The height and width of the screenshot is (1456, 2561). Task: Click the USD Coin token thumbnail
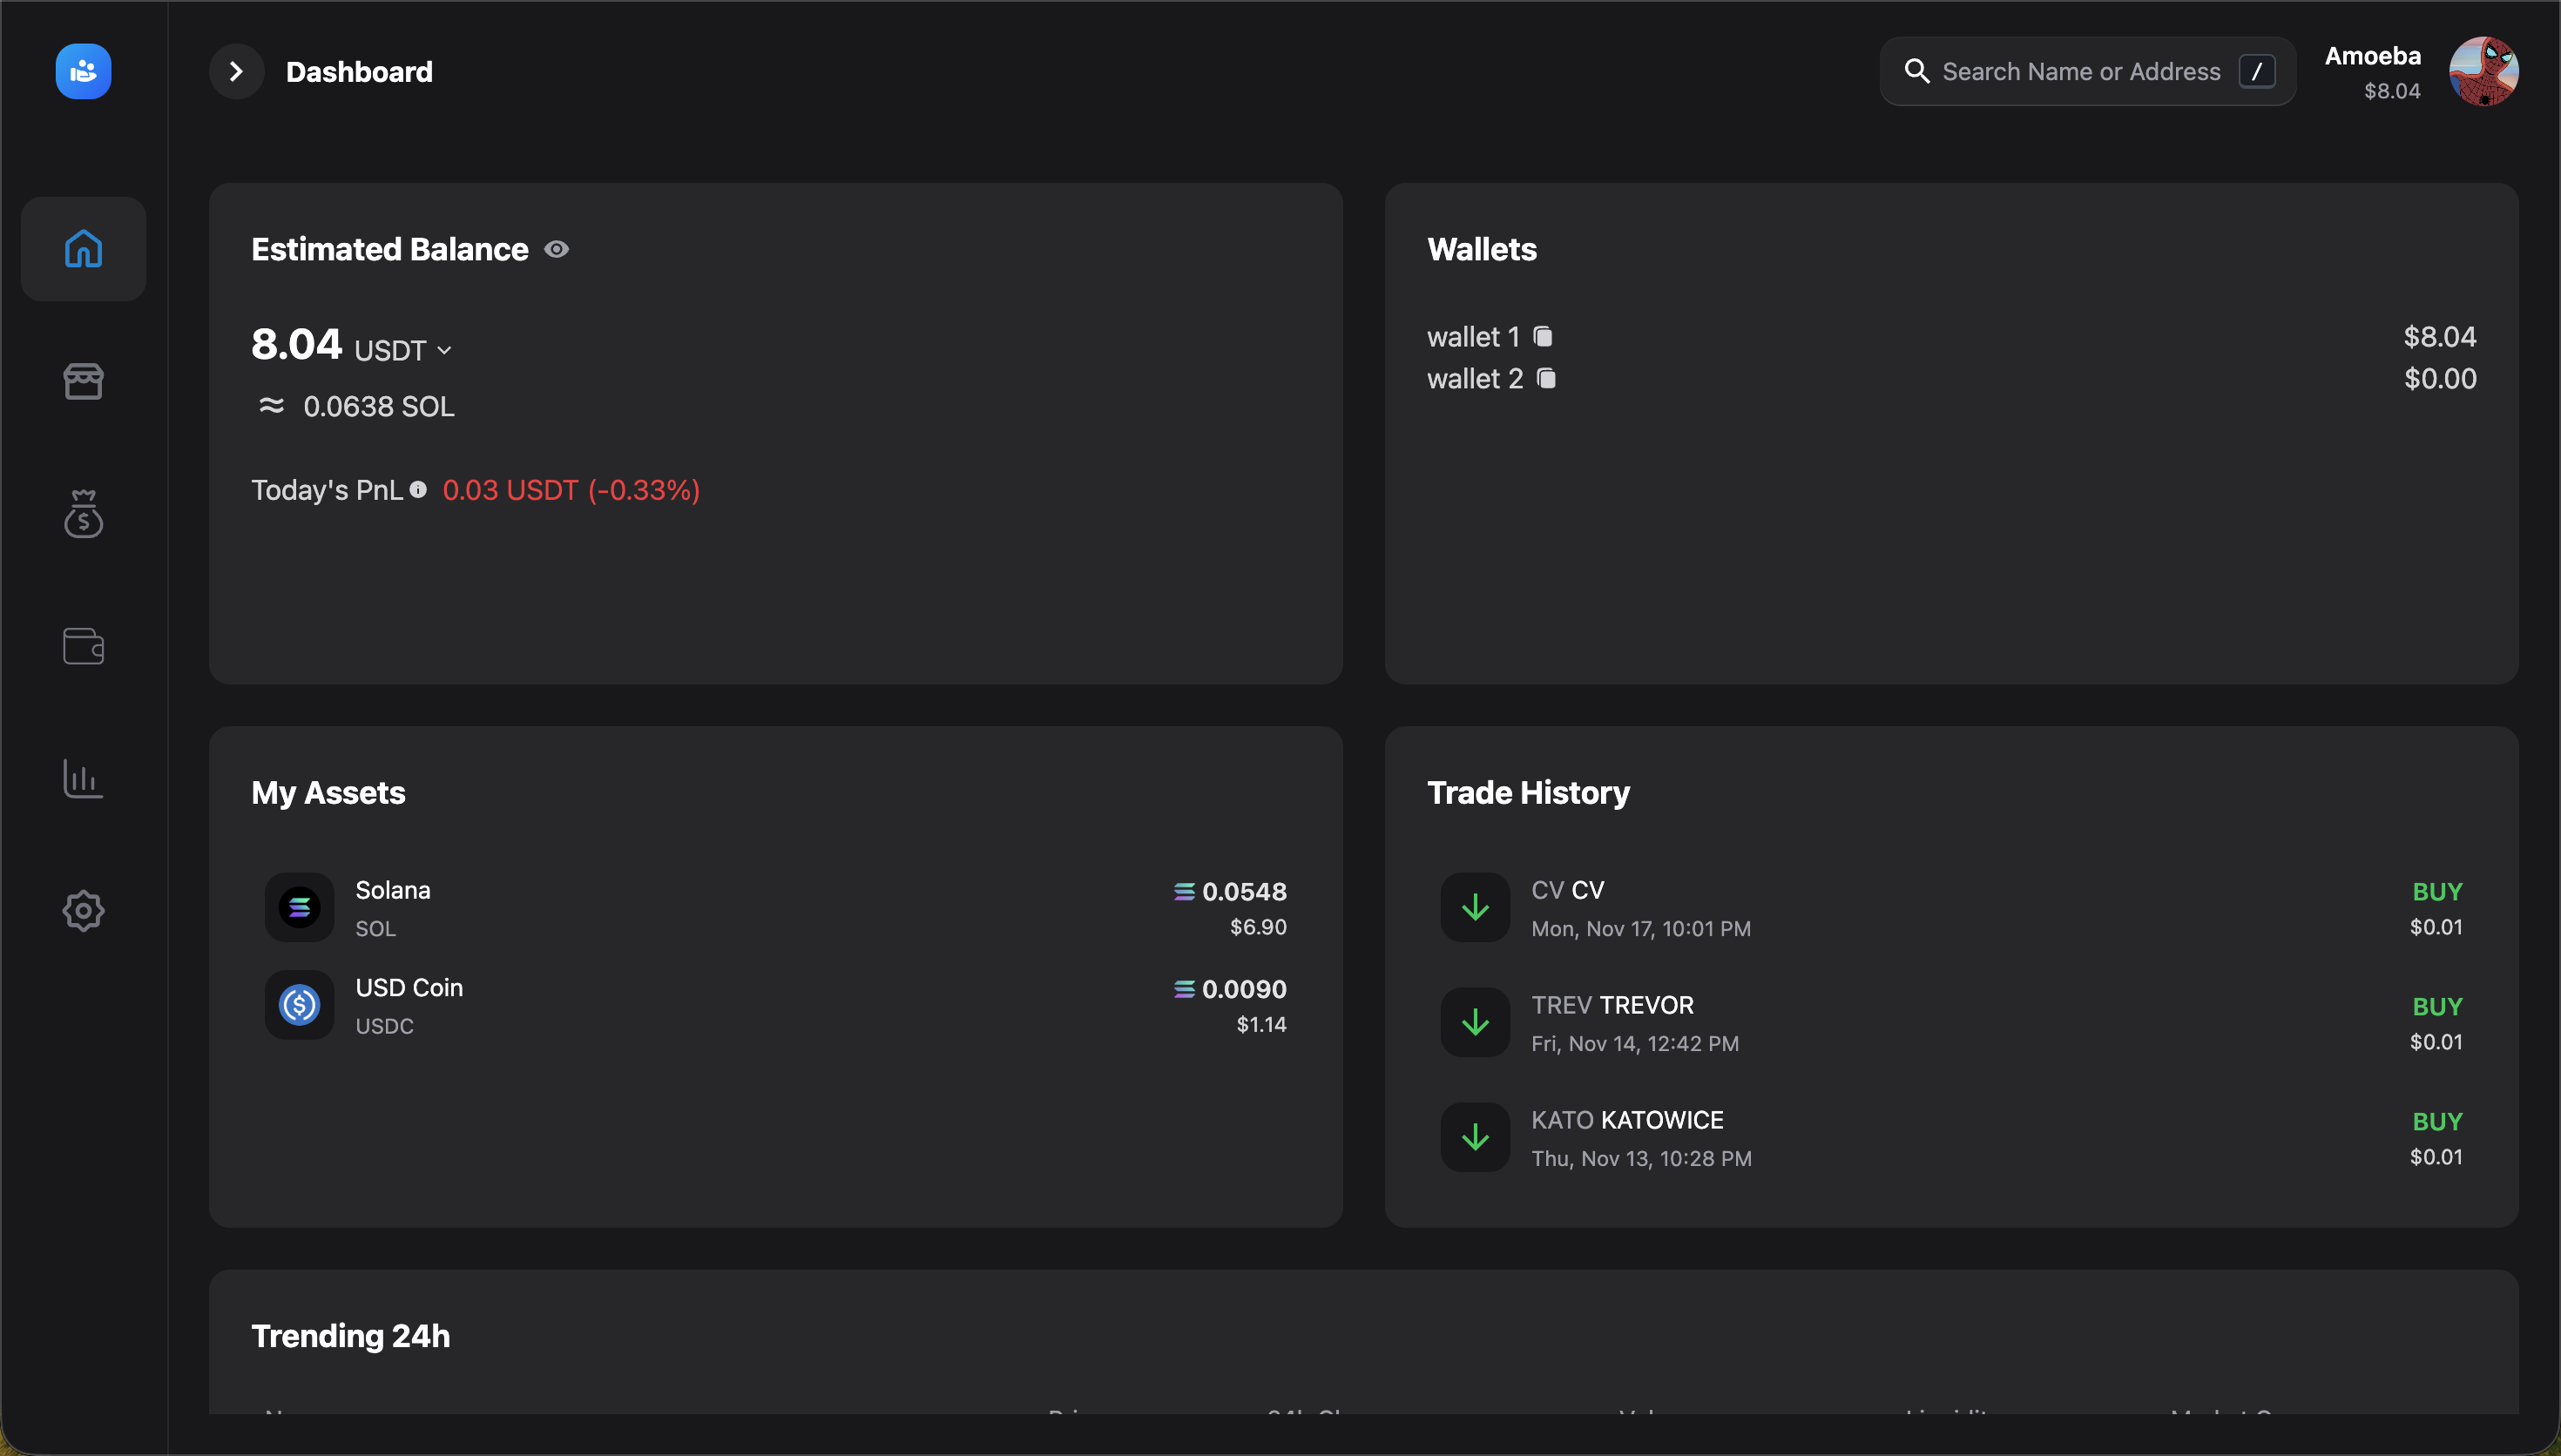click(x=299, y=1005)
